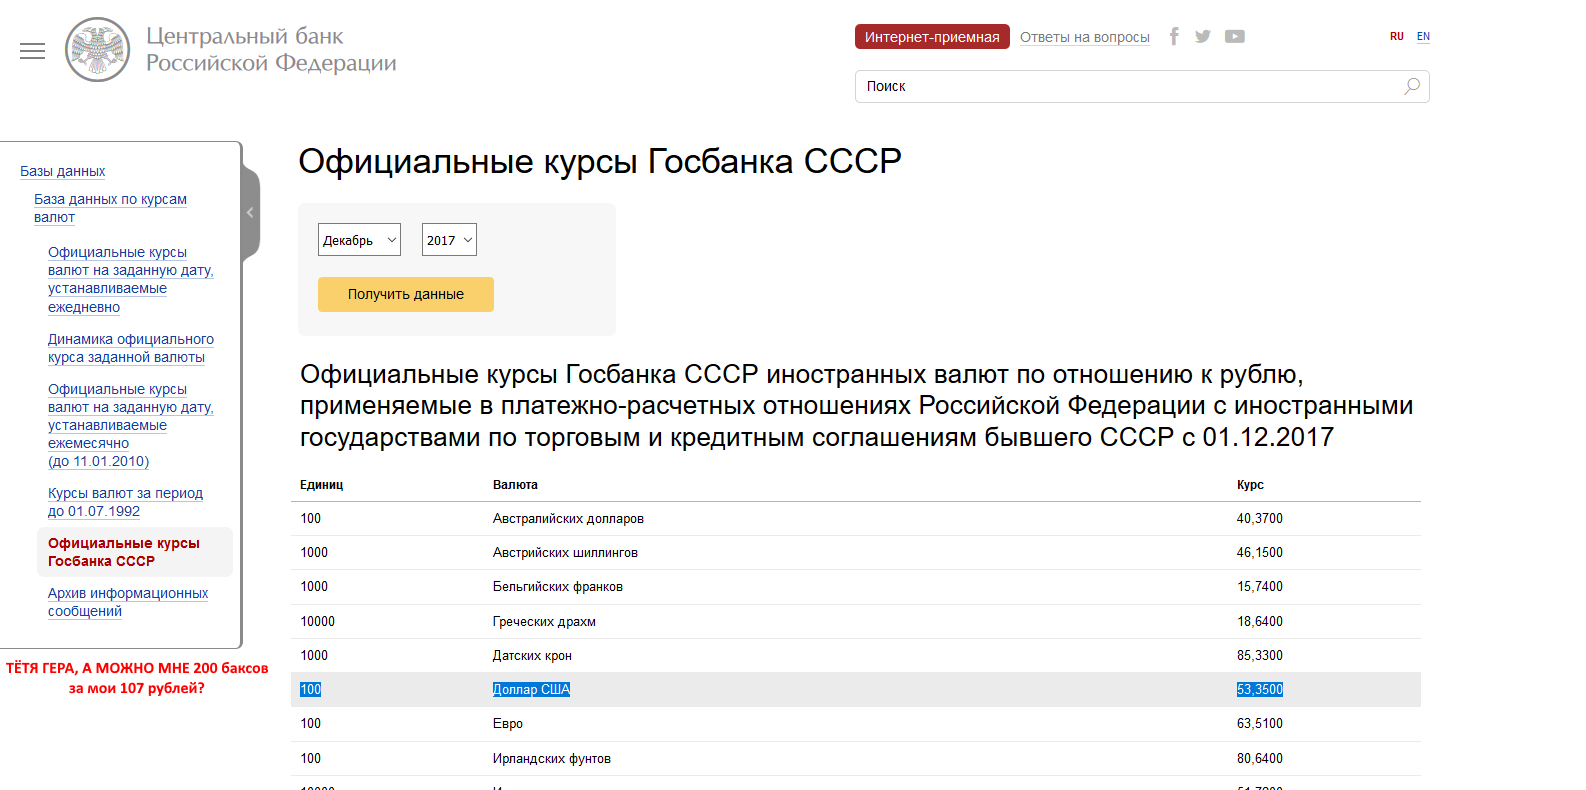Open the year dropdown showing 2017
Screen dimensions: 1586x790
(x=449, y=240)
